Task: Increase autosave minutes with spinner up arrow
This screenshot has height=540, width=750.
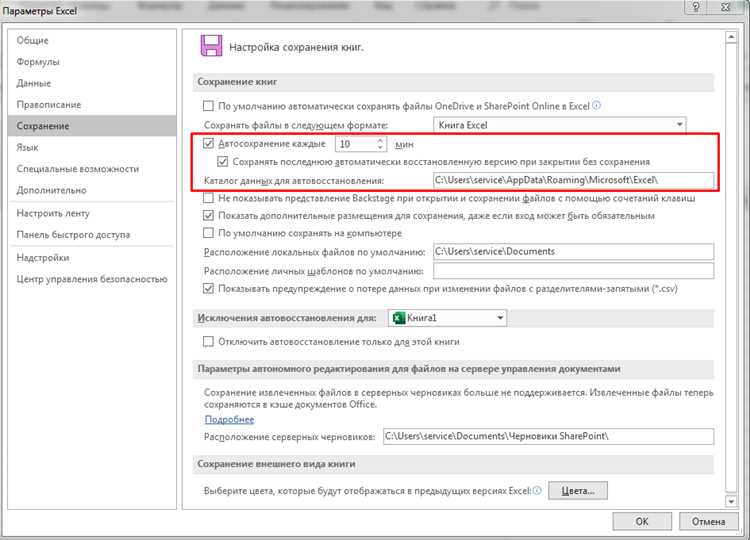Action: (x=380, y=140)
